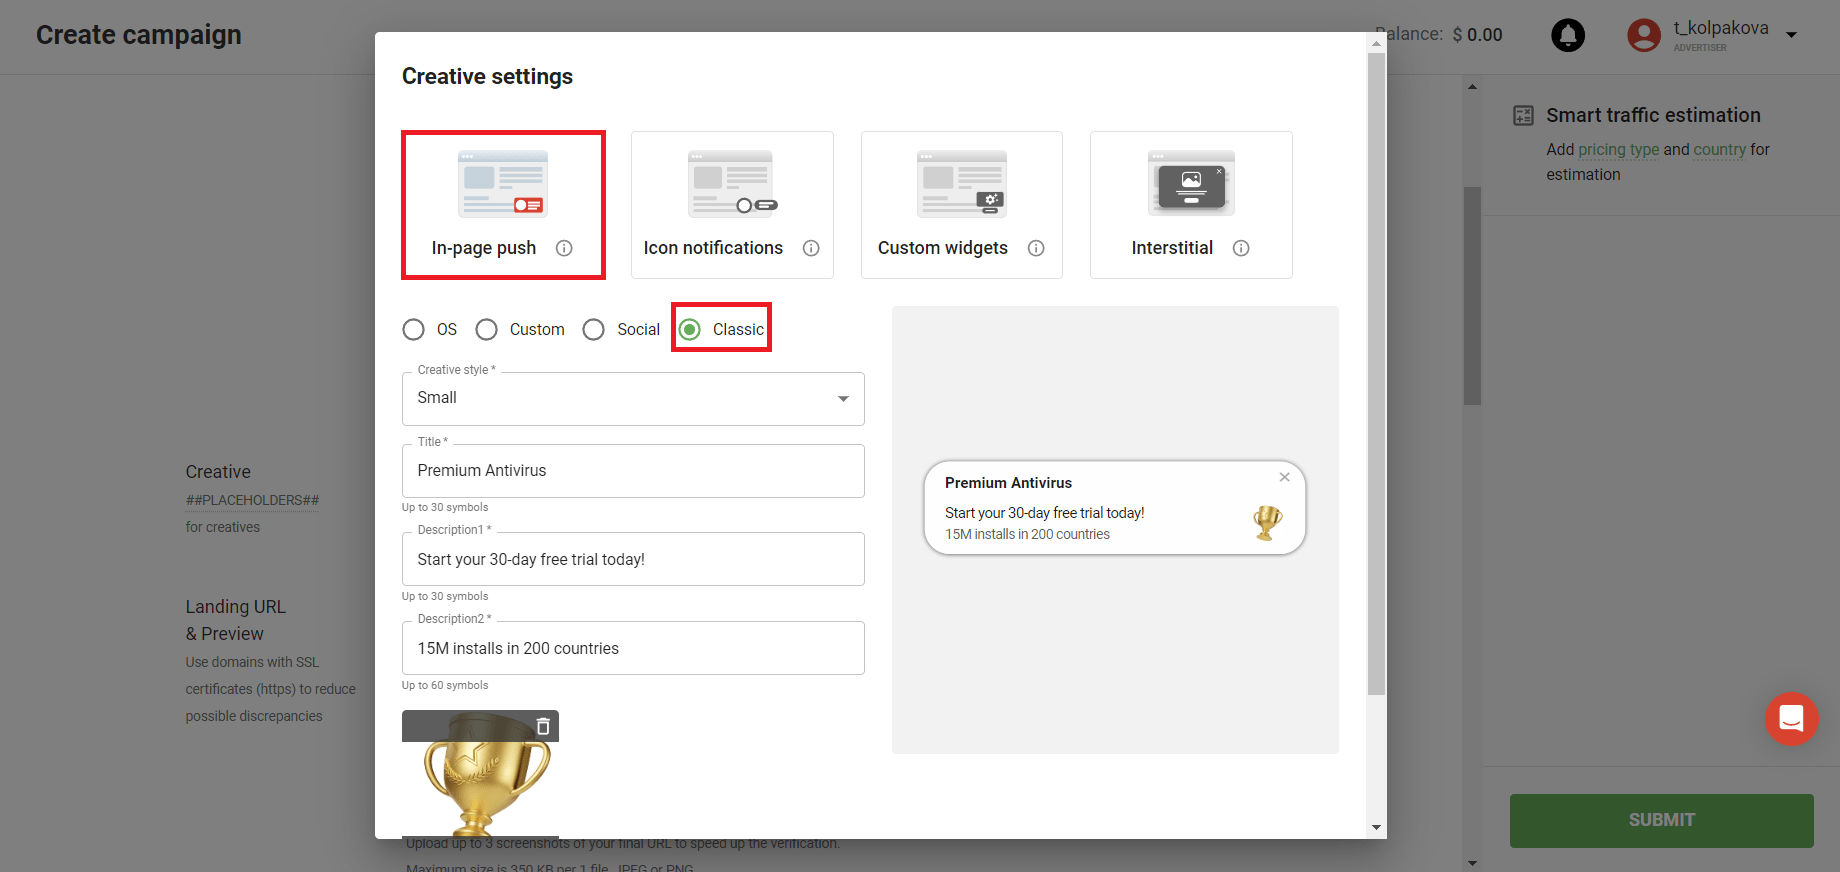Open the t_kolpakova account menu arrow
This screenshot has width=1840, height=872.
tap(1792, 35)
